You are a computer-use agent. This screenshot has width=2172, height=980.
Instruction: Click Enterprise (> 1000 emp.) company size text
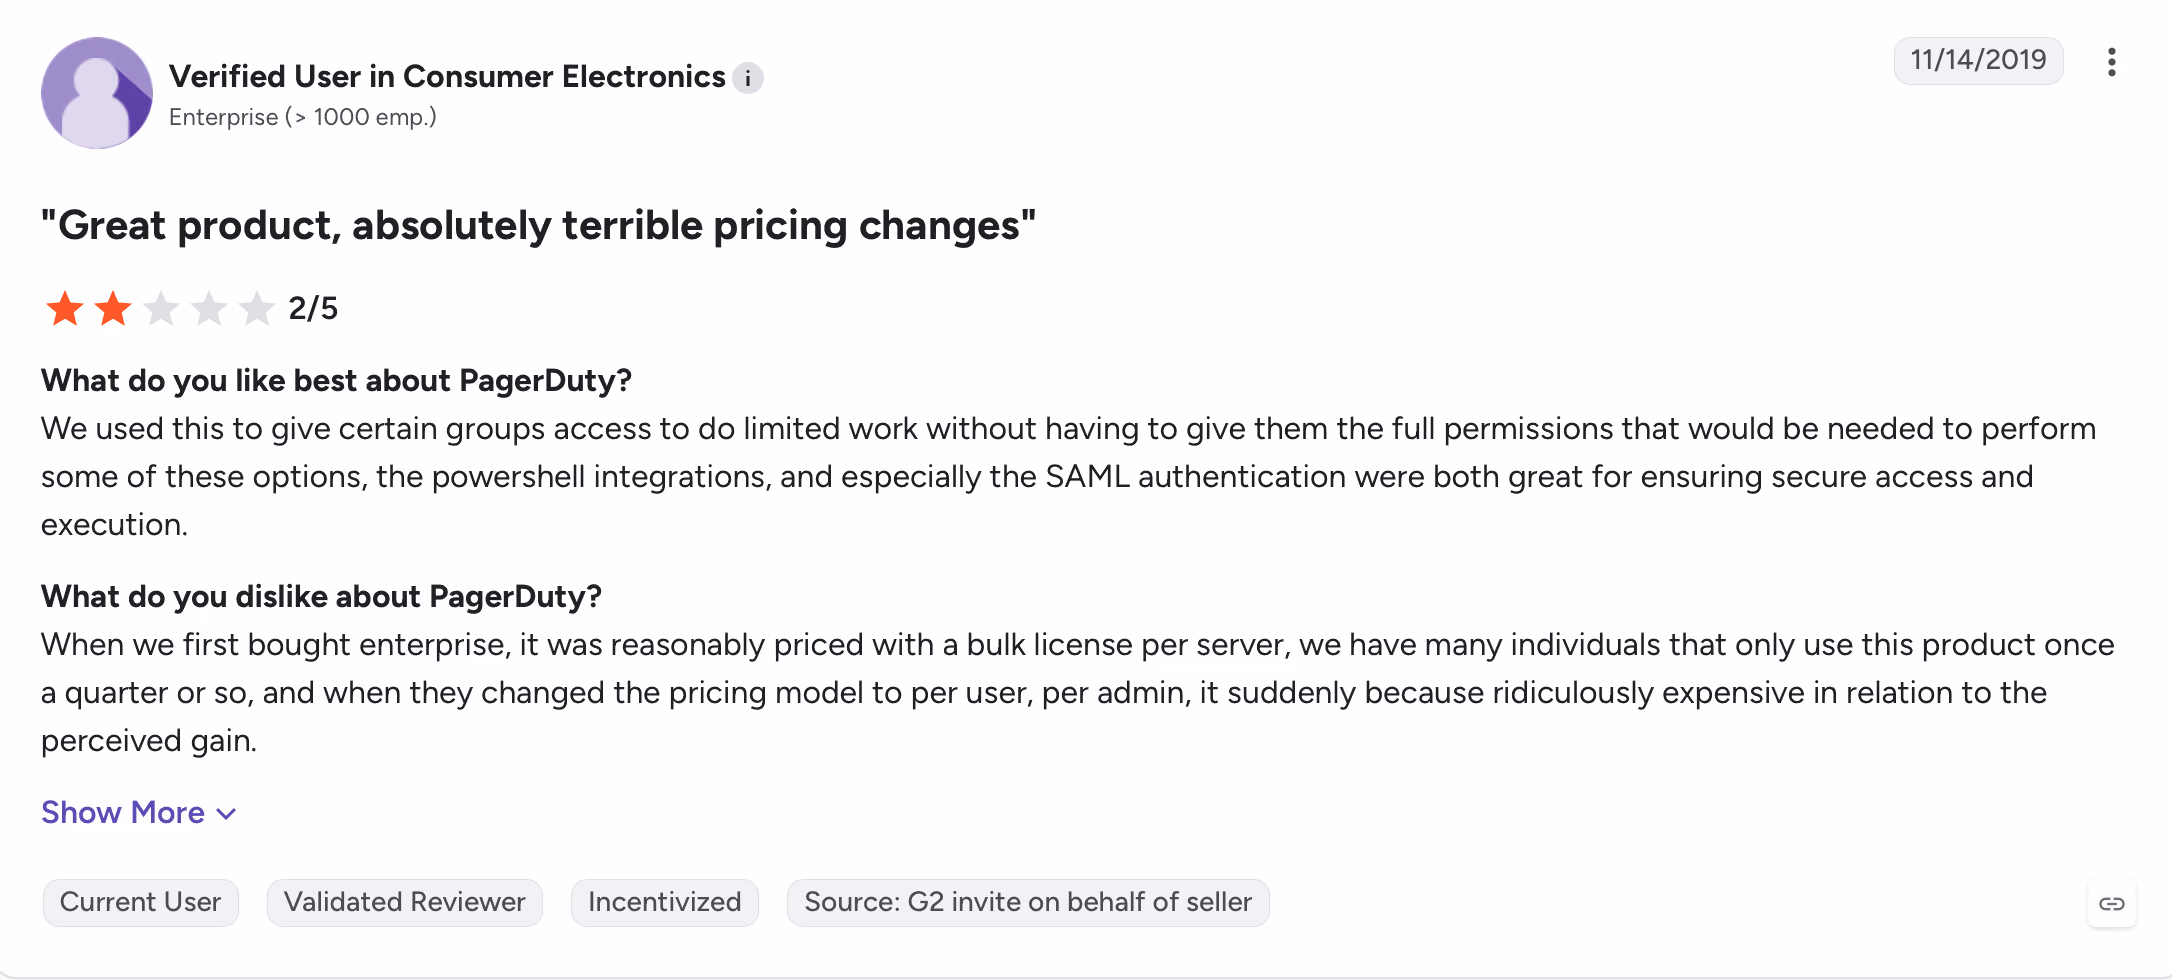(x=303, y=118)
